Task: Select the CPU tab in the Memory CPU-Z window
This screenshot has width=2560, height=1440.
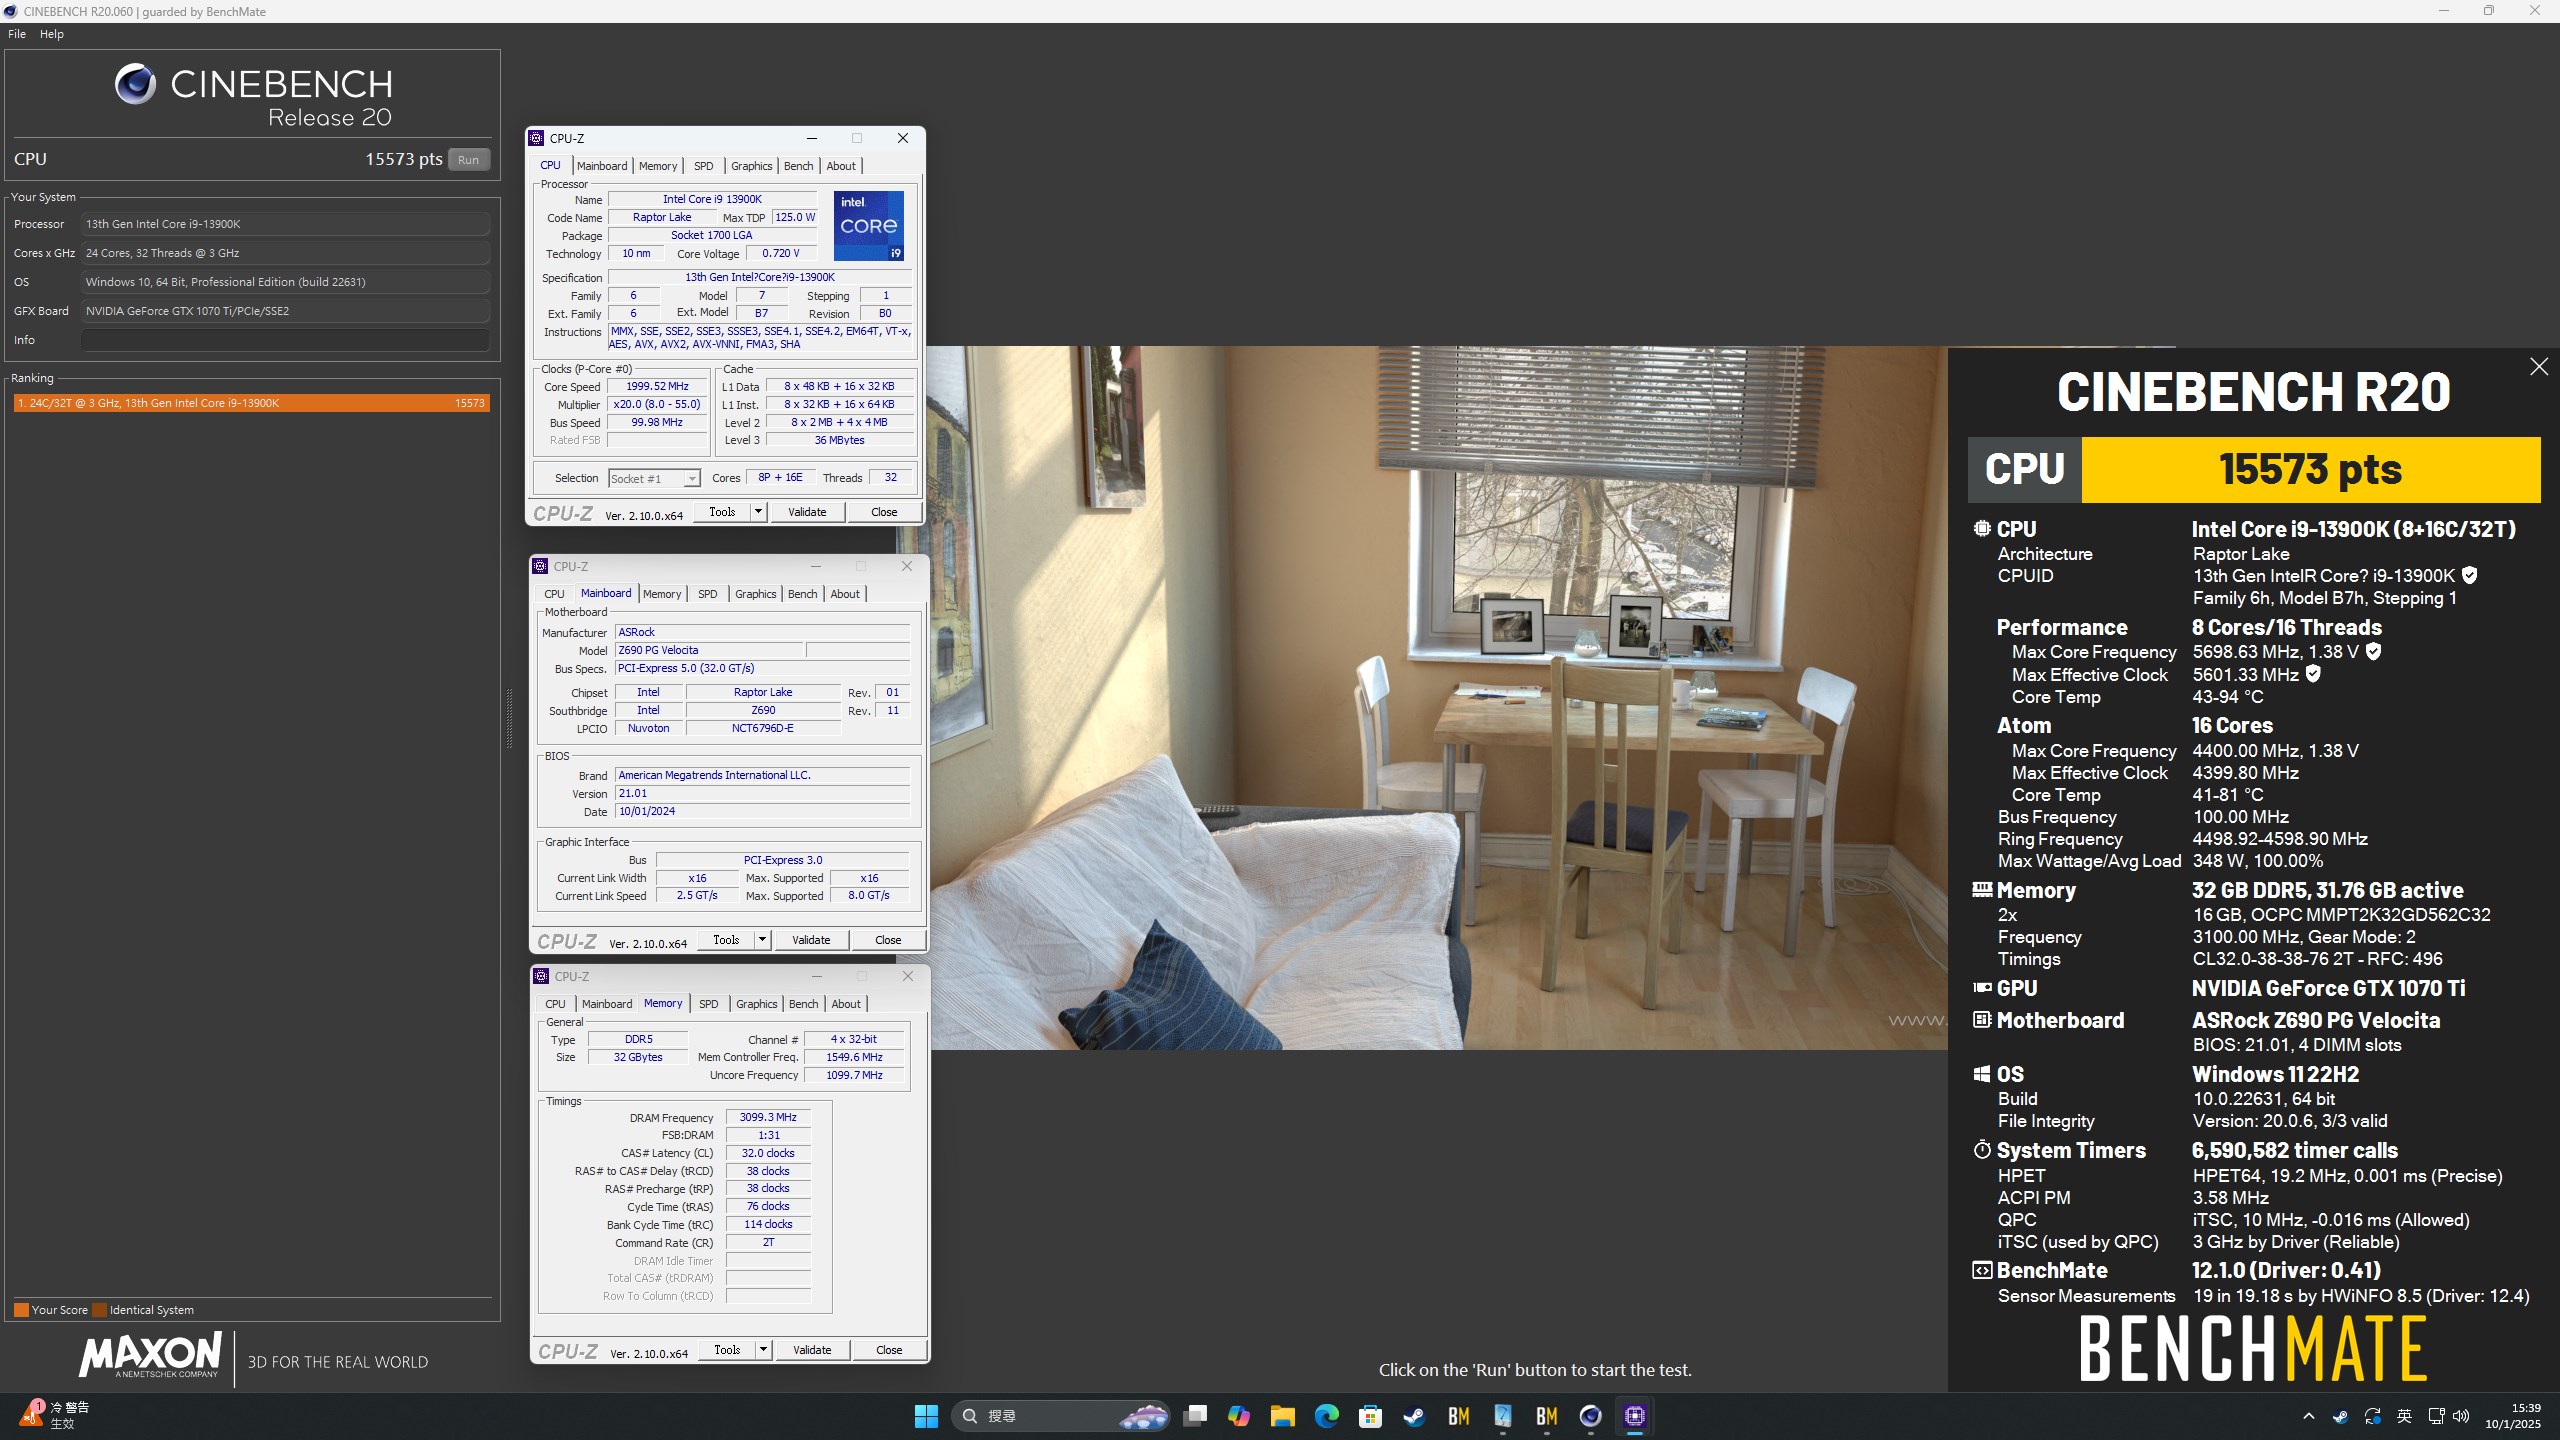Action: [x=555, y=1004]
